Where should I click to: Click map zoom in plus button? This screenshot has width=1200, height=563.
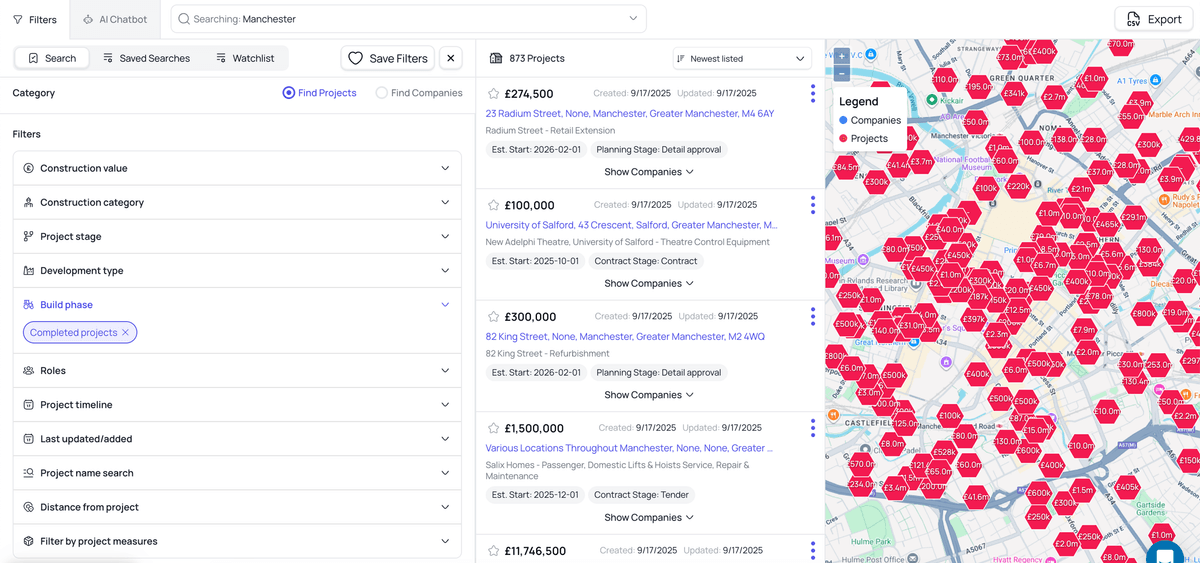point(841,56)
